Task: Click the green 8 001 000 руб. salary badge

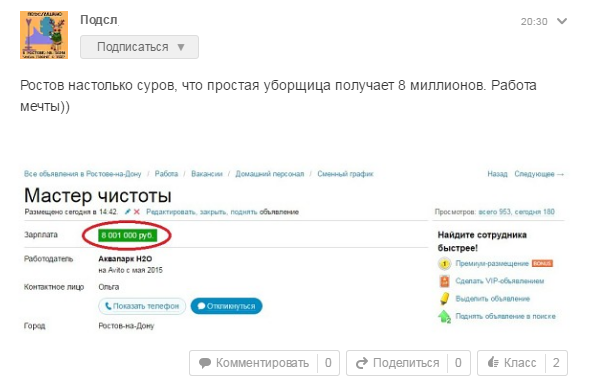Action: pos(127,235)
